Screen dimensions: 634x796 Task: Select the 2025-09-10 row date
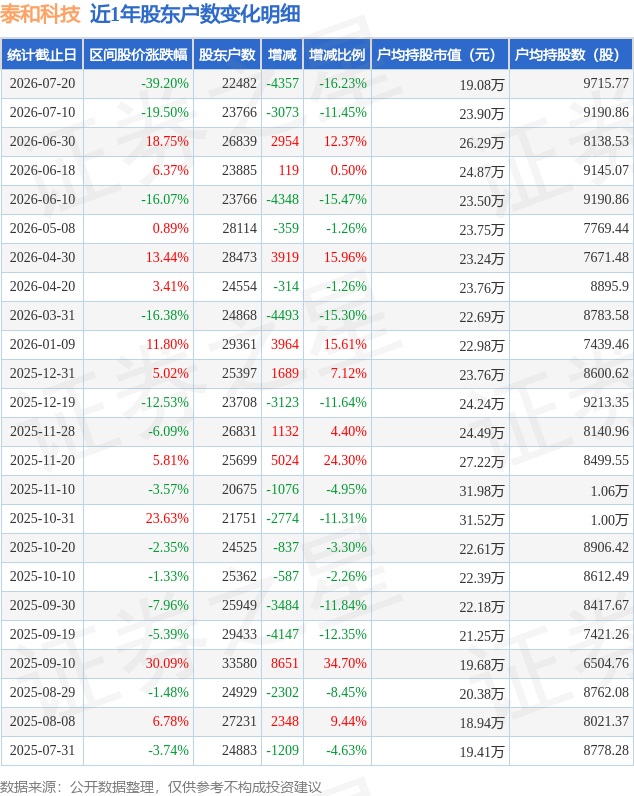42,663
